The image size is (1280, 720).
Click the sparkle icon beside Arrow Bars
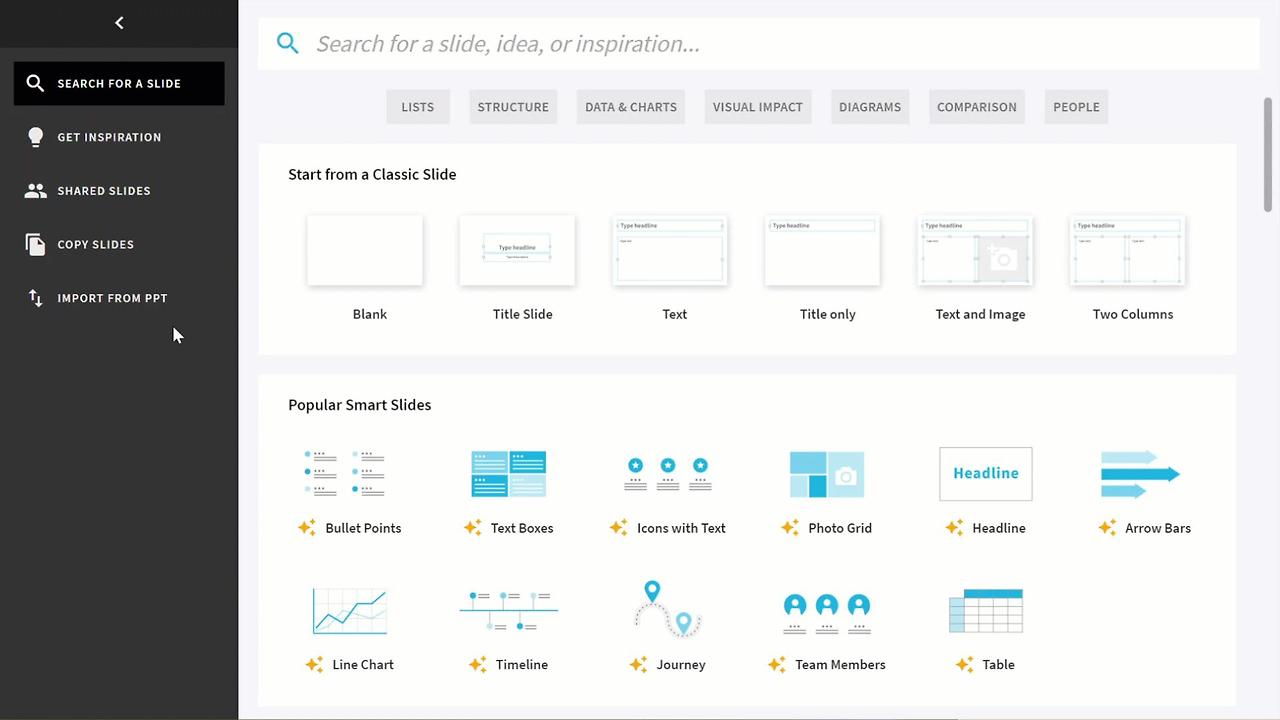(1107, 527)
